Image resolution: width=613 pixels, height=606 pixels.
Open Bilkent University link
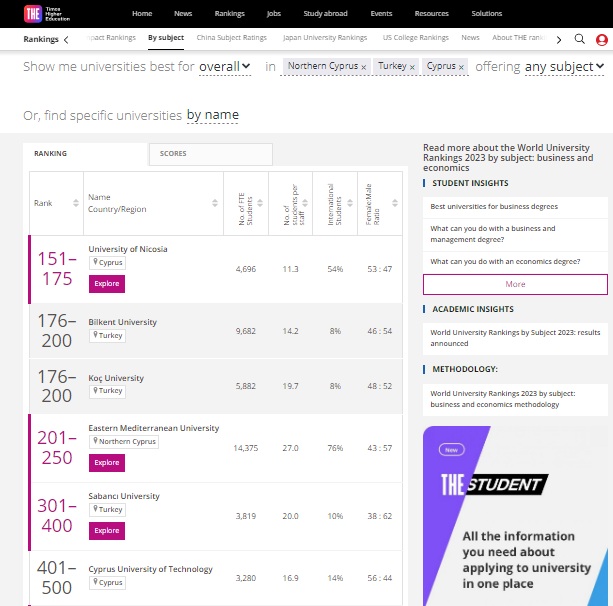(123, 322)
